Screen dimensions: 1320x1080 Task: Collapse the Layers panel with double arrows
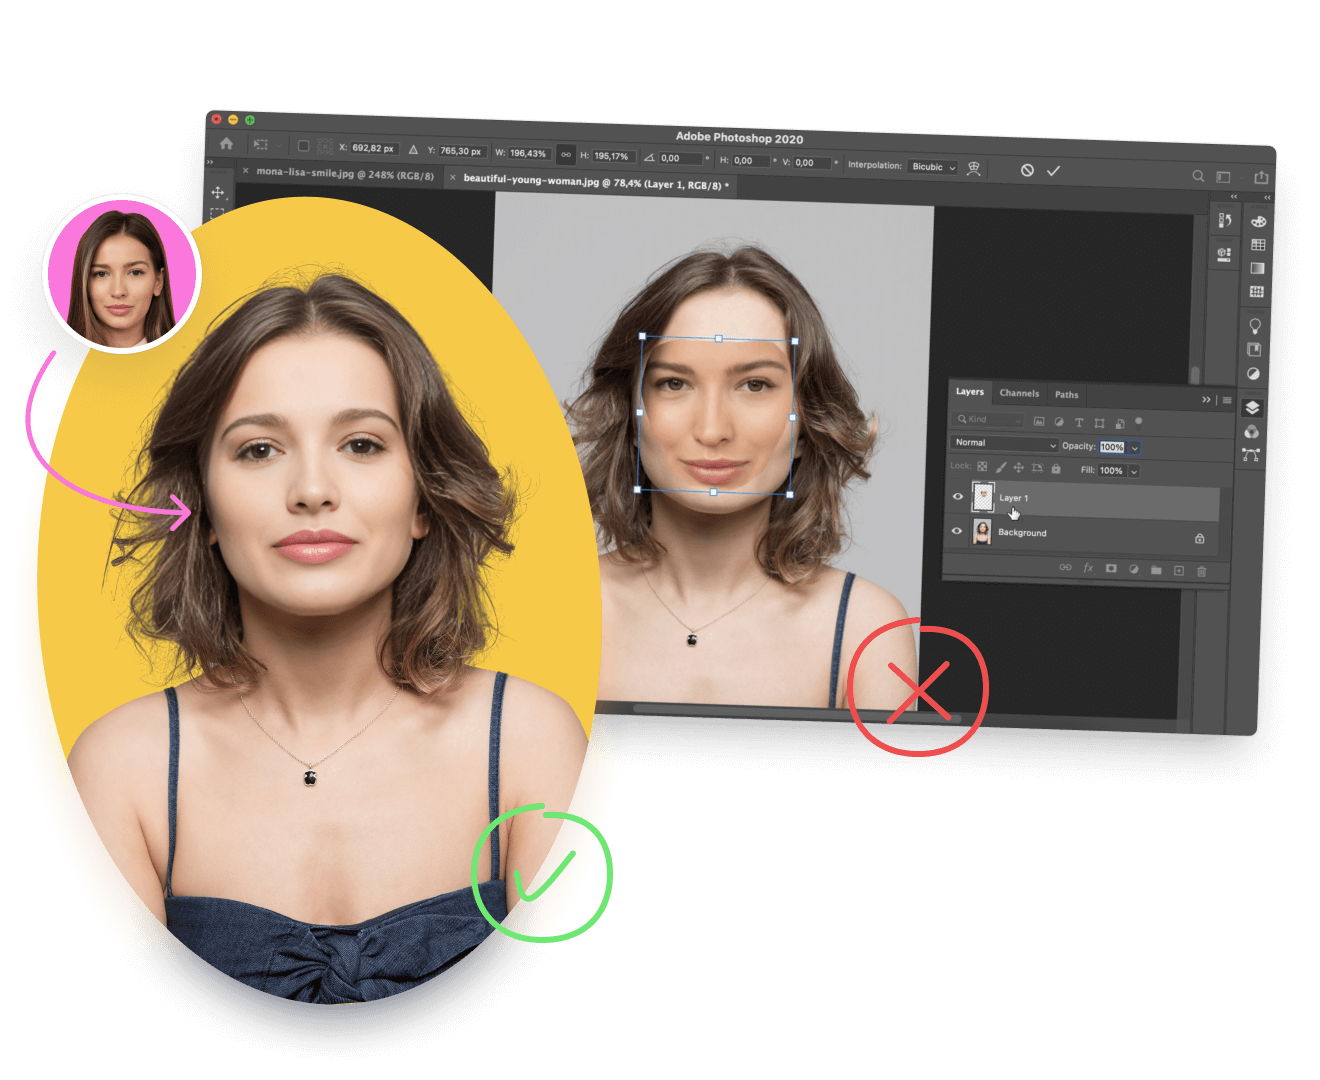1206,399
